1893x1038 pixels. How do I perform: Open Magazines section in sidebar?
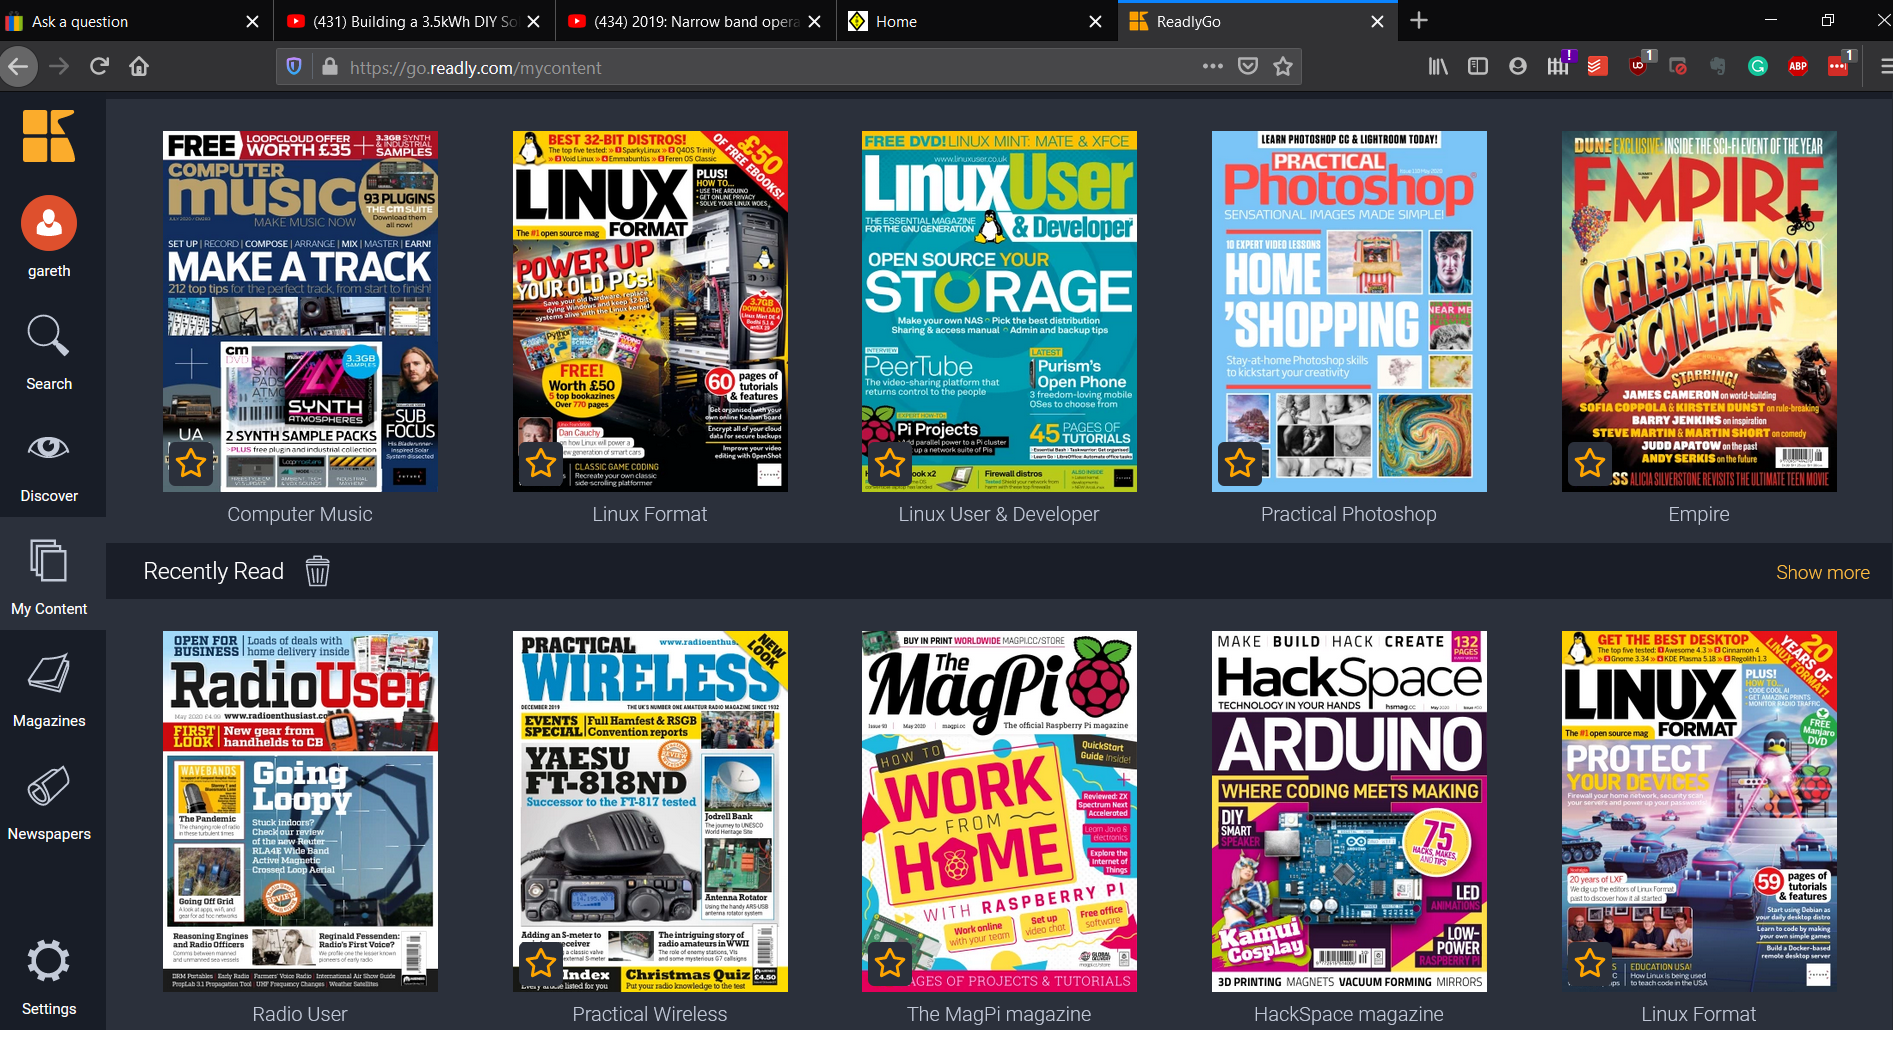[49, 690]
